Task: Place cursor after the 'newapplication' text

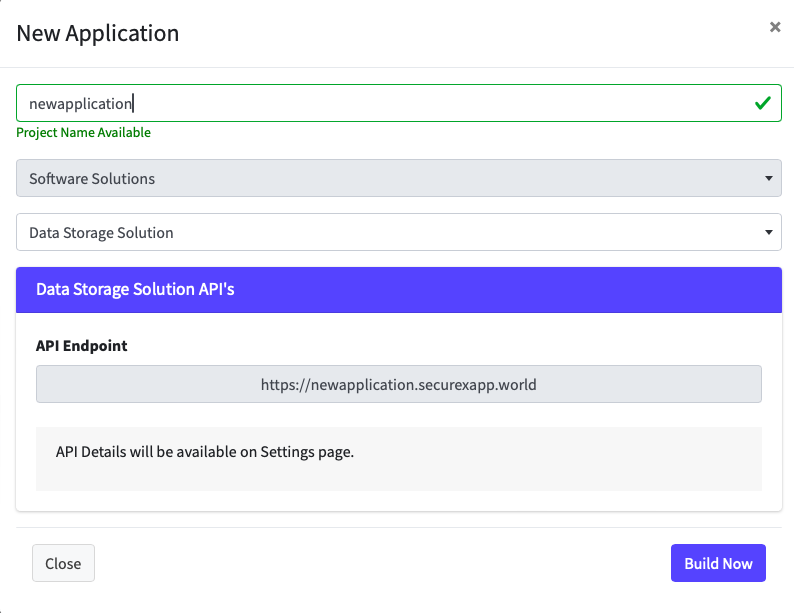Action: (134, 103)
